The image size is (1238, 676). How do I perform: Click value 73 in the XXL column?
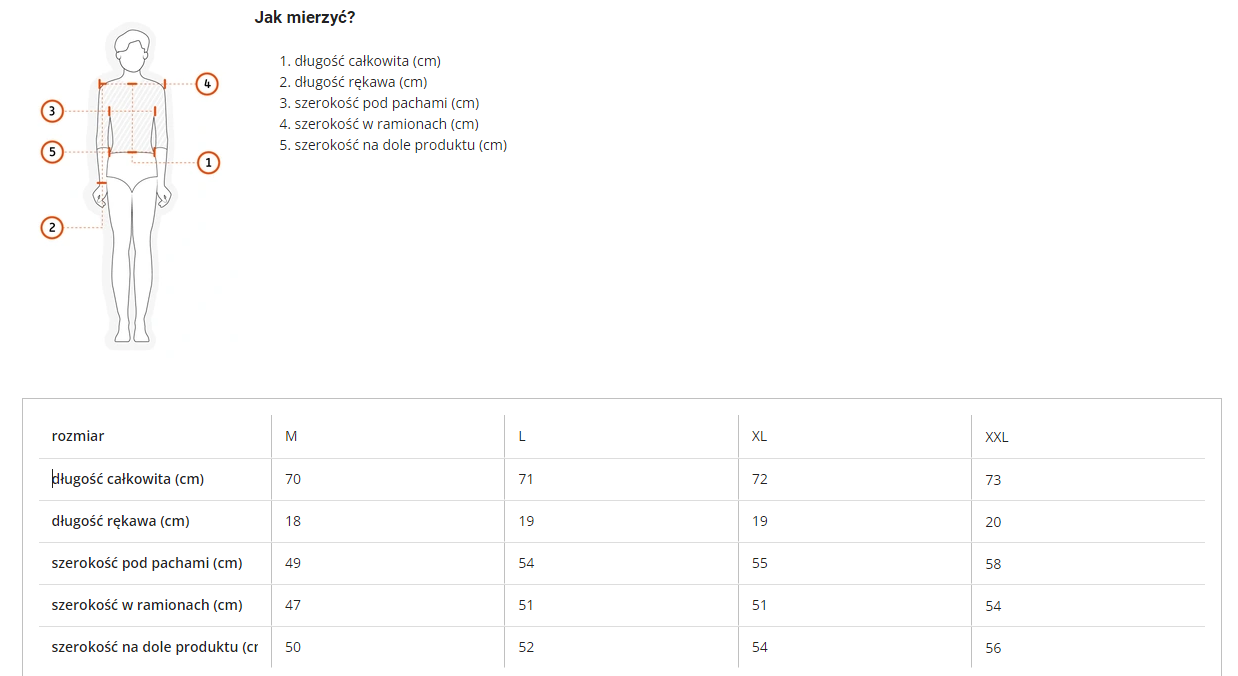993,480
